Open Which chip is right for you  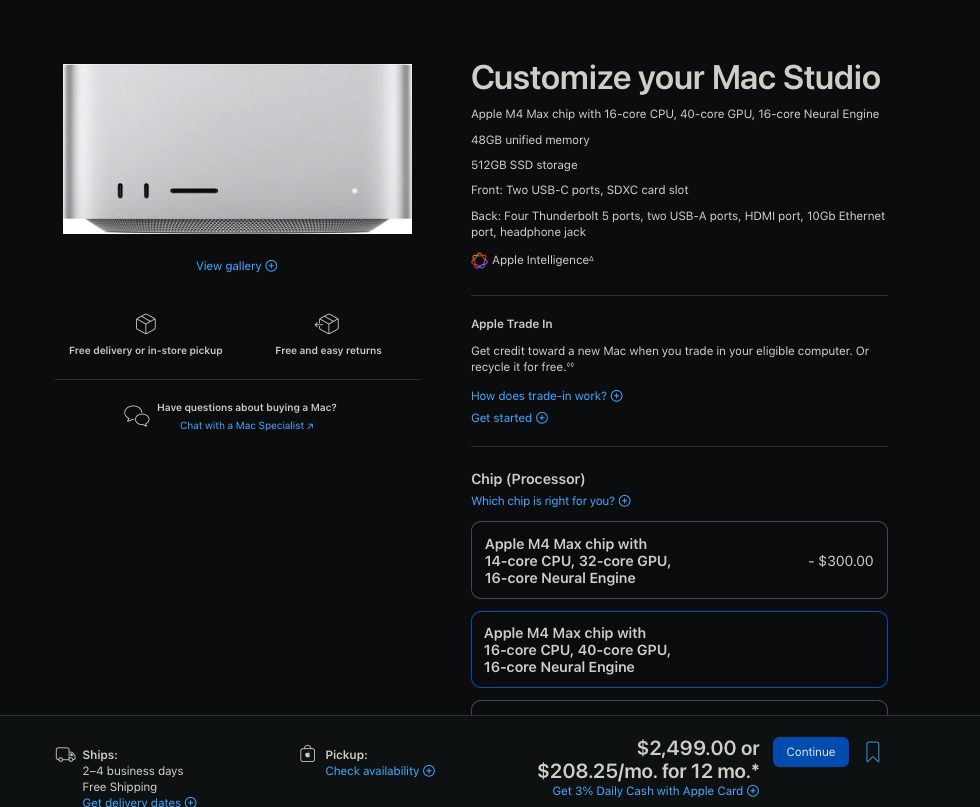(x=551, y=501)
